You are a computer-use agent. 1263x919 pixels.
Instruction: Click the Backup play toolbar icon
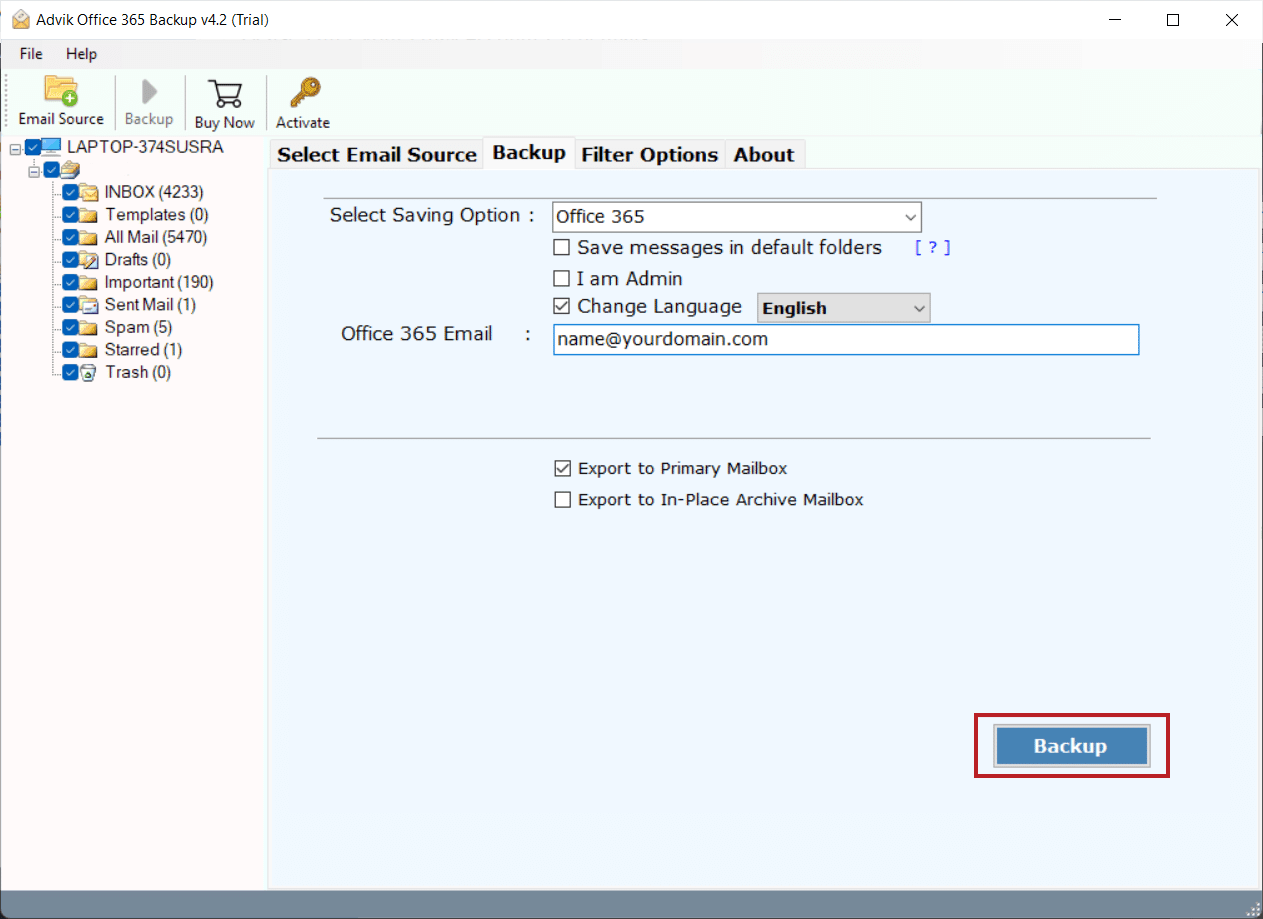[x=149, y=92]
